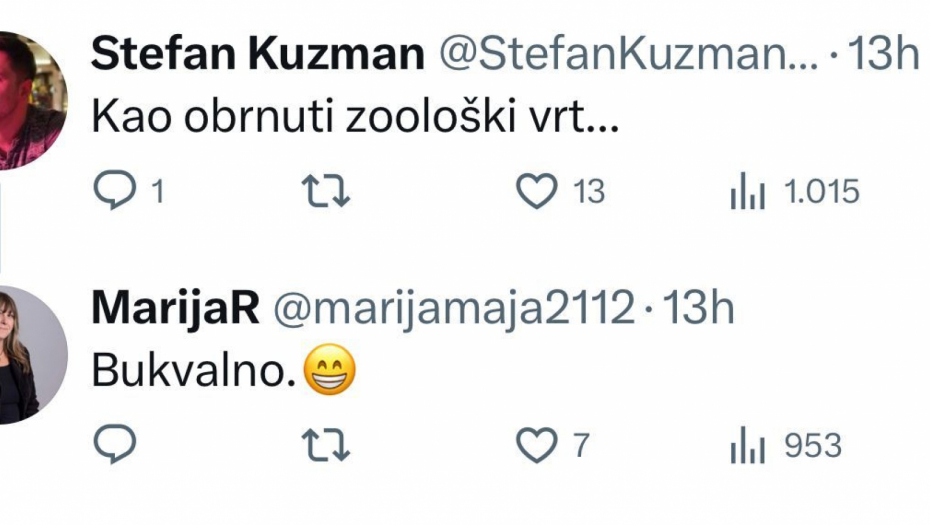This screenshot has height=525, width=930.
Task: Reply to Stefan Kuzman's tweet
Action: pos(113,191)
